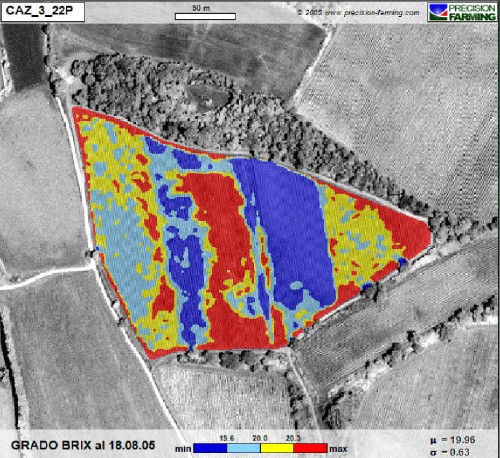This screenshot has height=458, width=500.
Task: Click the 20.3 legend threshold
Action: point(293,438)
